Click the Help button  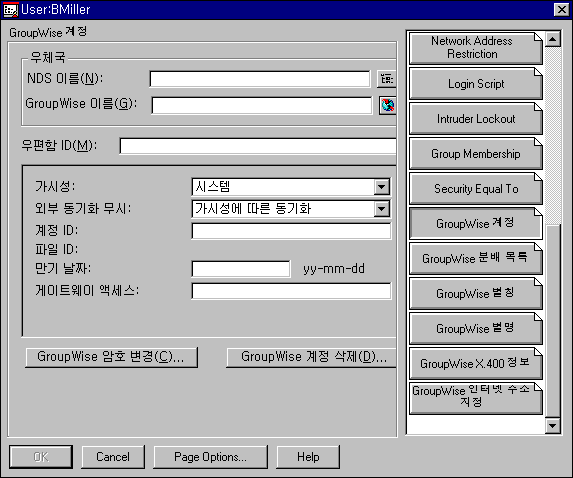pos(308,457)
